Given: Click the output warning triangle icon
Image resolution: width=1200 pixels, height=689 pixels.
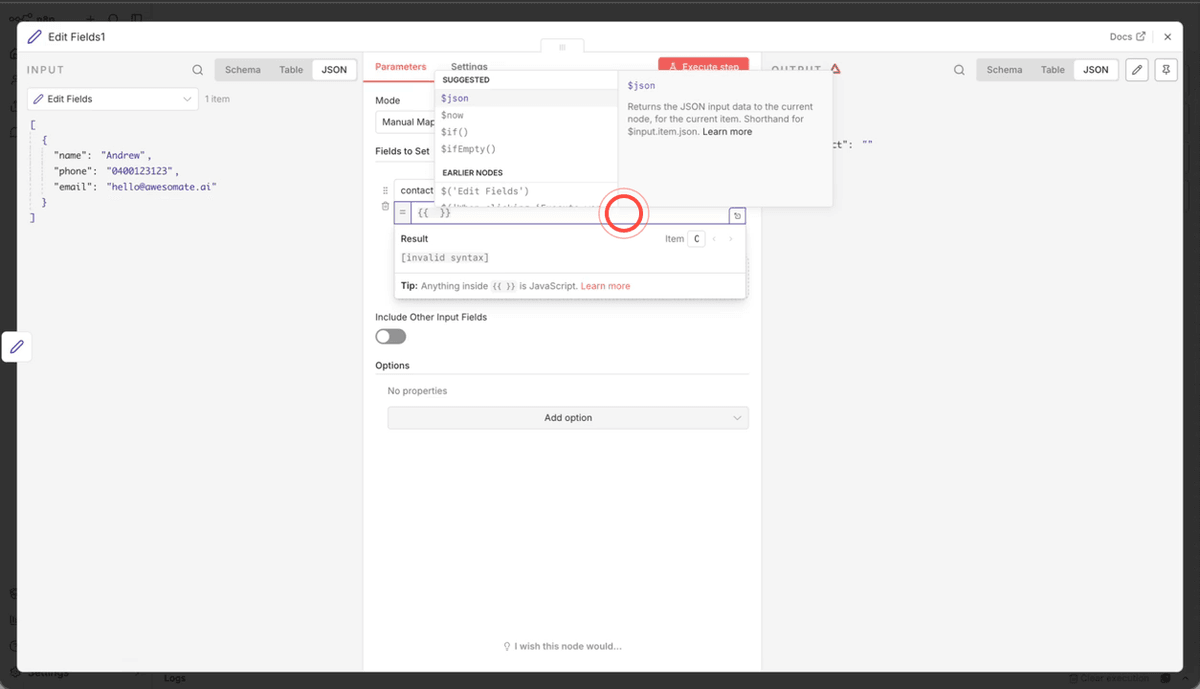Looking at the screenshot, I should 835,70.
